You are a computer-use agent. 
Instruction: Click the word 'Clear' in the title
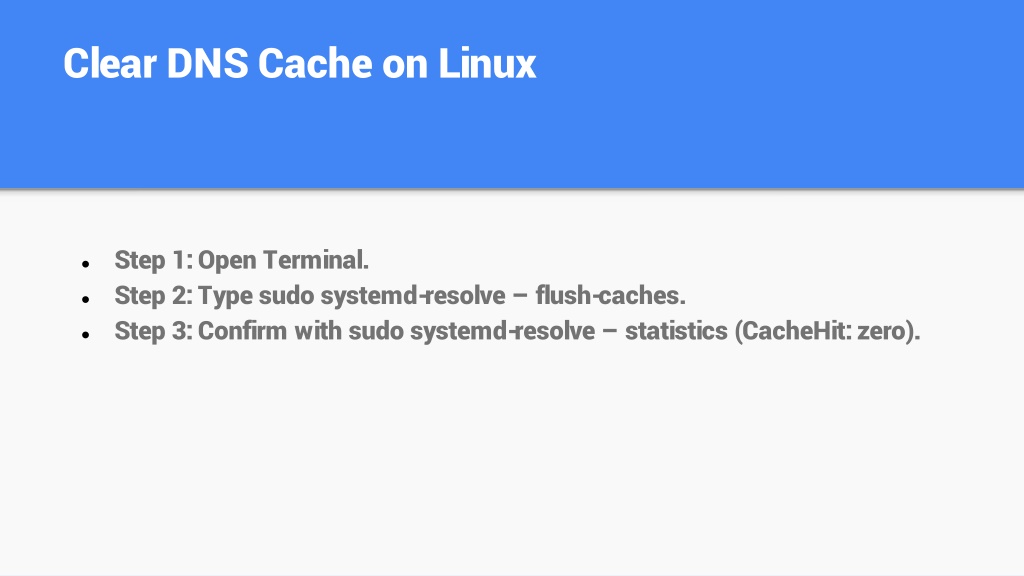pos(110,64)
